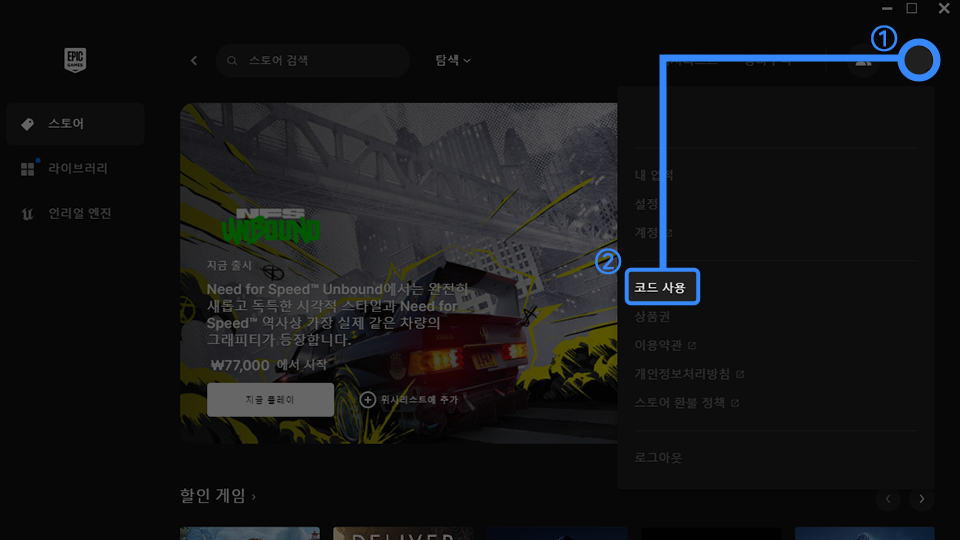Choose 로그아웃 in the account menu
The image size is (960, 540).
[658, 457]
